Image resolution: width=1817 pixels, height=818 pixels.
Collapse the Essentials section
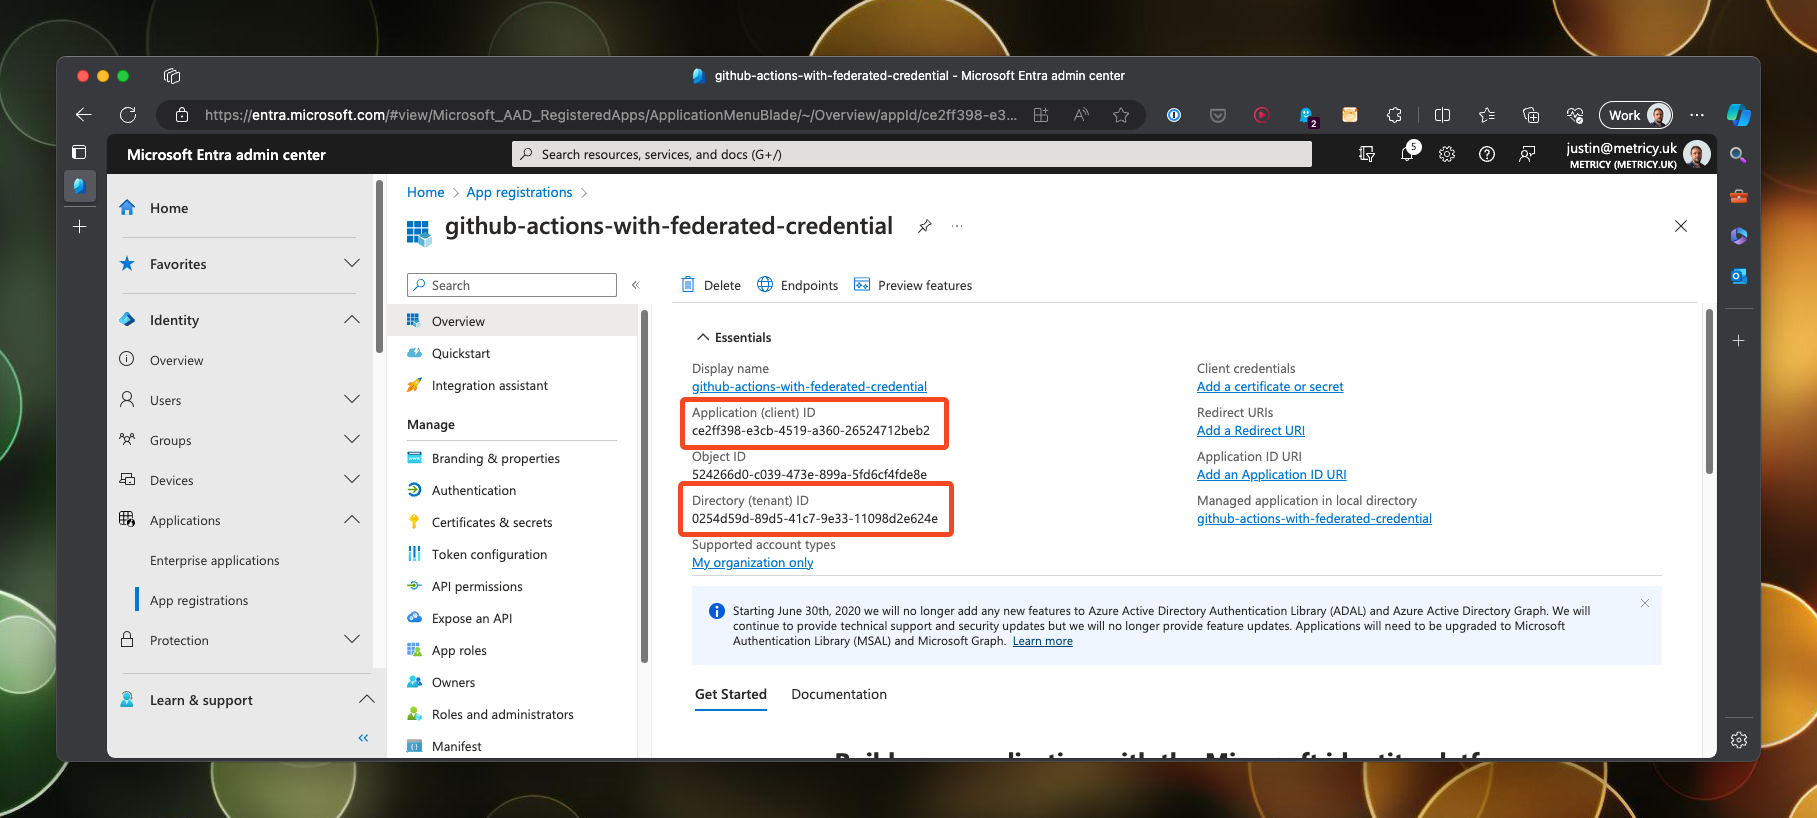point(704,338)
